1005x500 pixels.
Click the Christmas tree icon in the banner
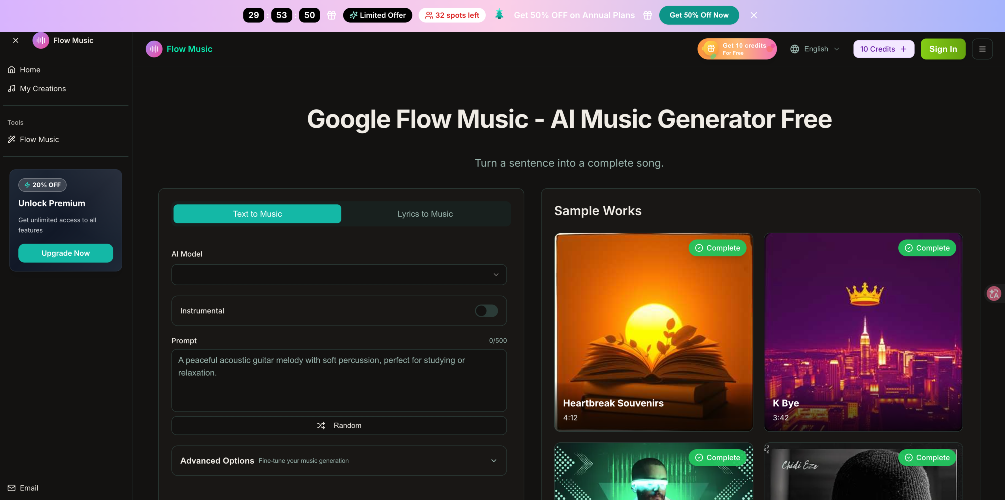[499, 15]
